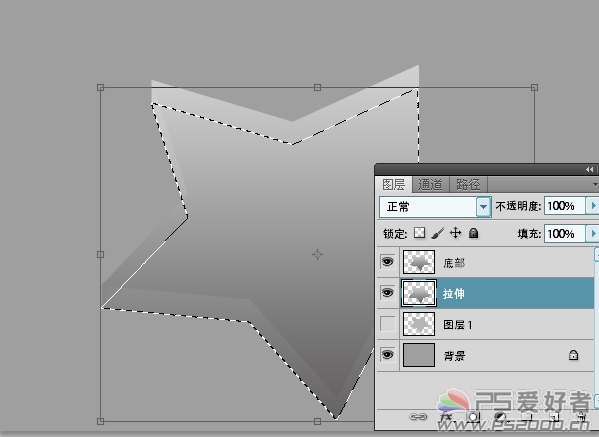Enable lock image pixels brush icon
Image resolution: width=599 pixels, height=437 pixels.
tap(438, 233)
